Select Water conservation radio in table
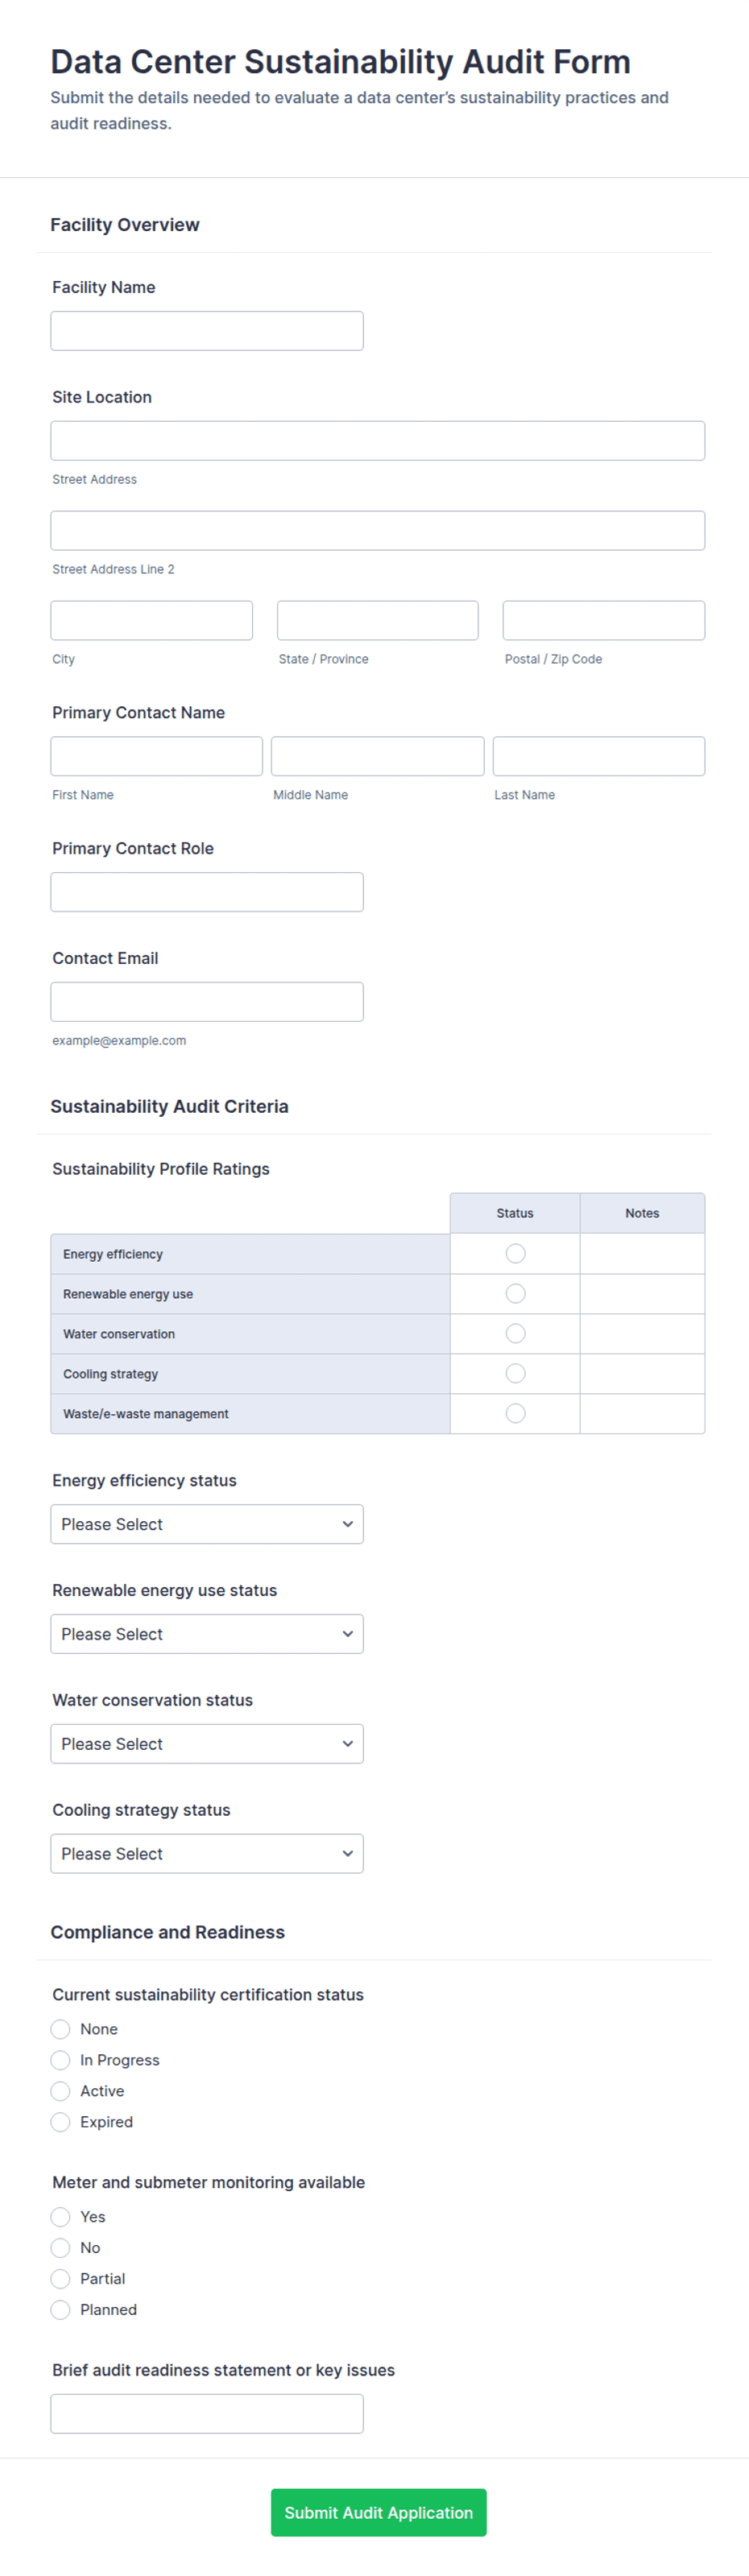The image size is (749, 2576). point(515,1333)
